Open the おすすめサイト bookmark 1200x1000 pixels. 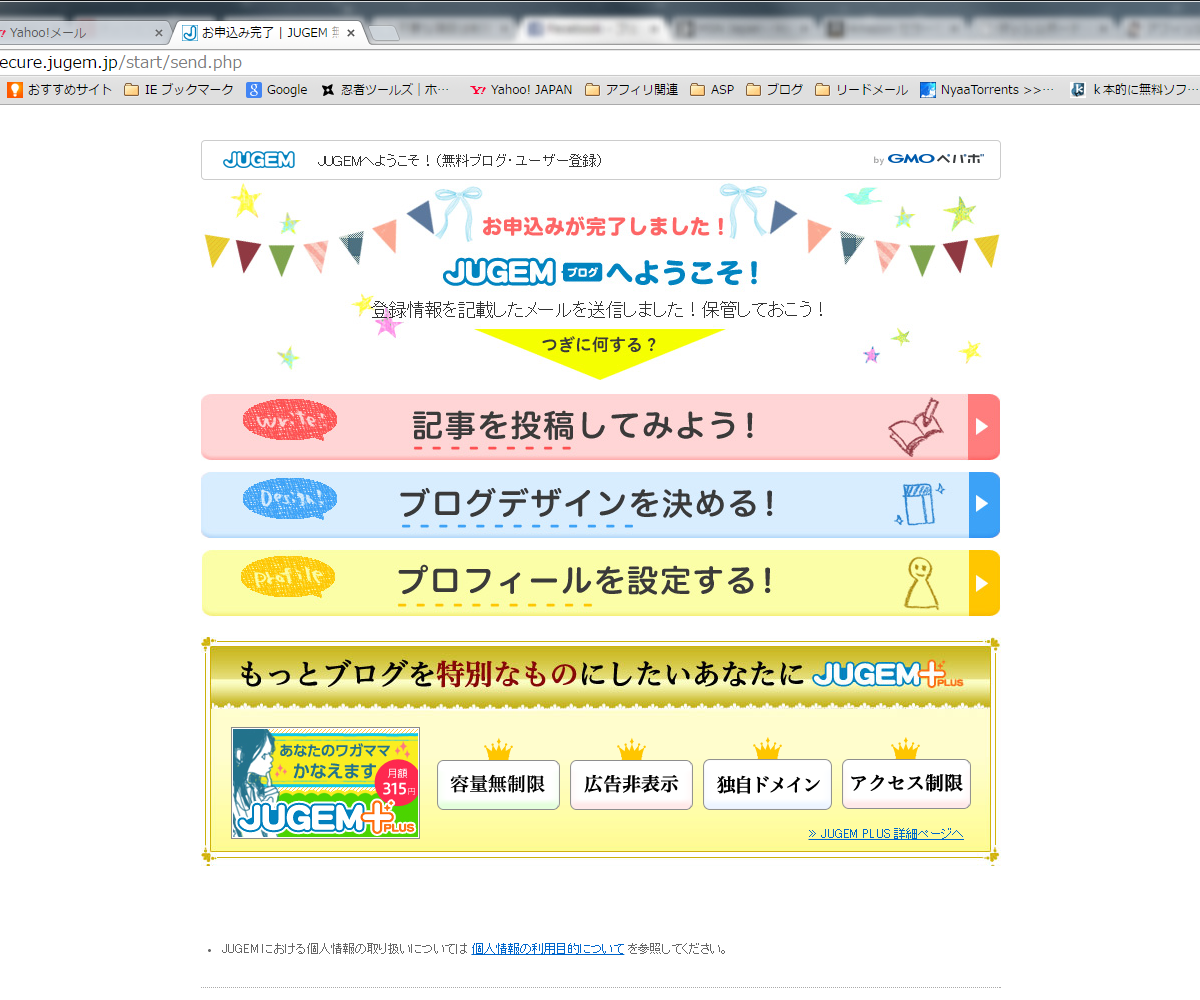[x=60, y=90]
